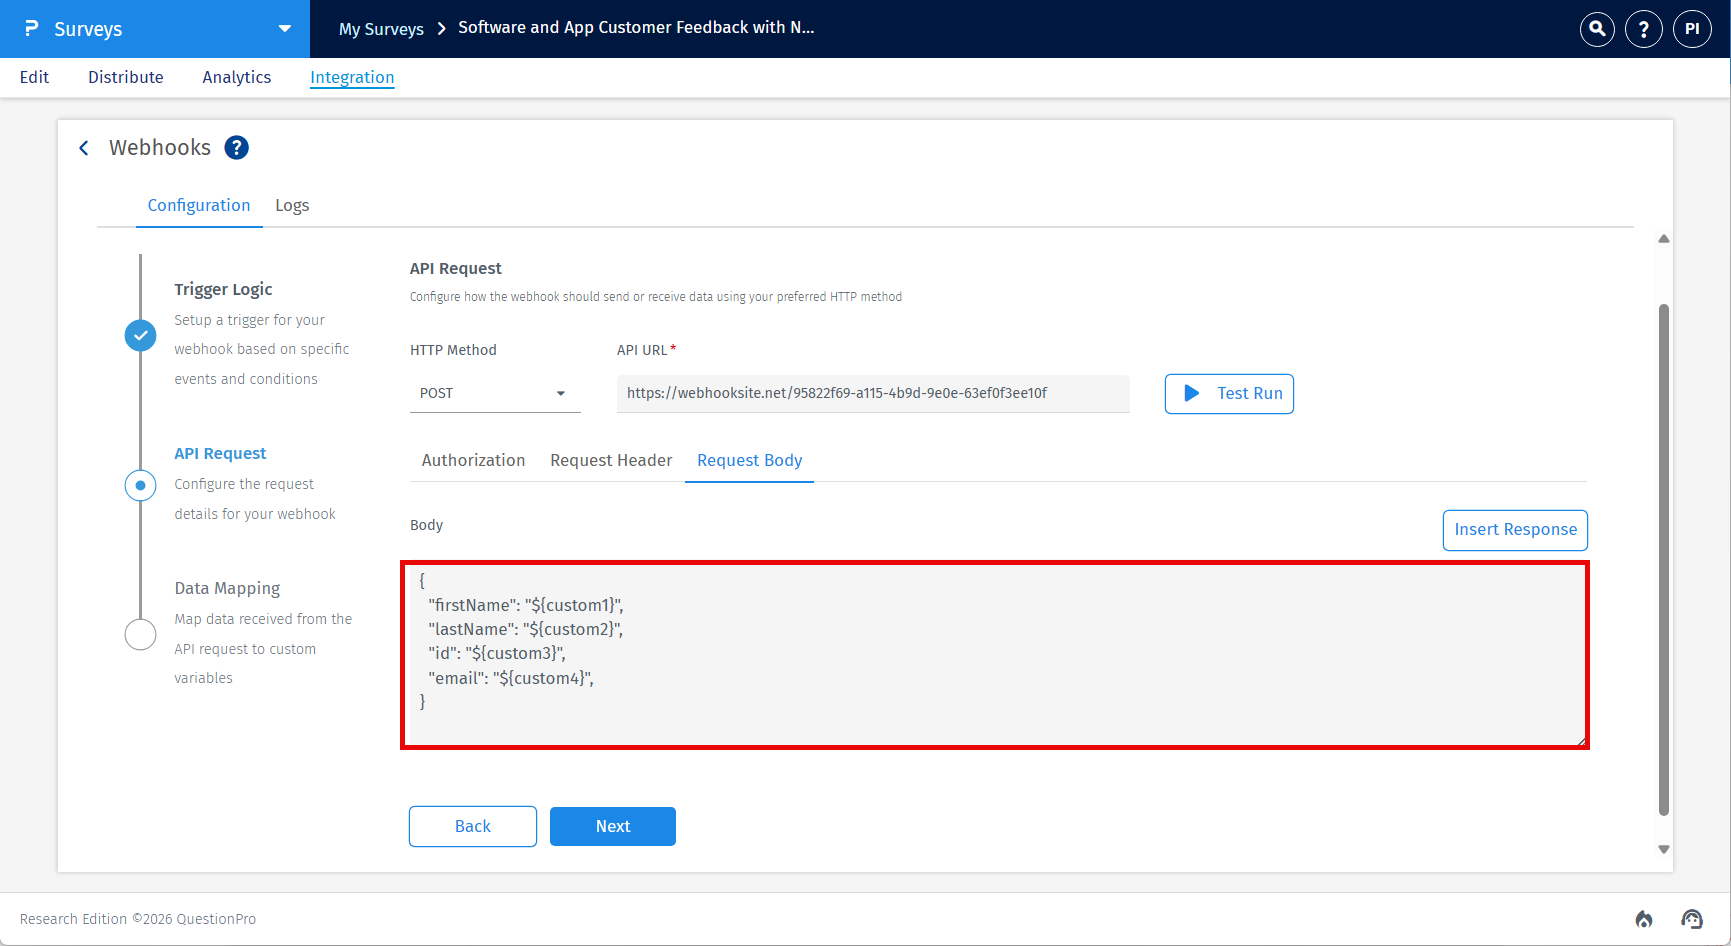Switch to the Configuration tab
This screenshot has width=1731, height=946.
point(199,205)
